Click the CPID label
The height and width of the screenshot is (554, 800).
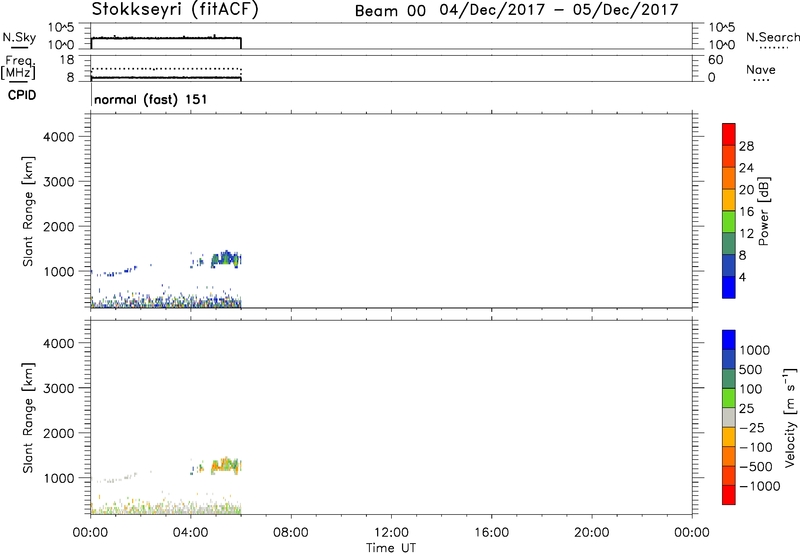pyautogui.click(x=22, y=95)
